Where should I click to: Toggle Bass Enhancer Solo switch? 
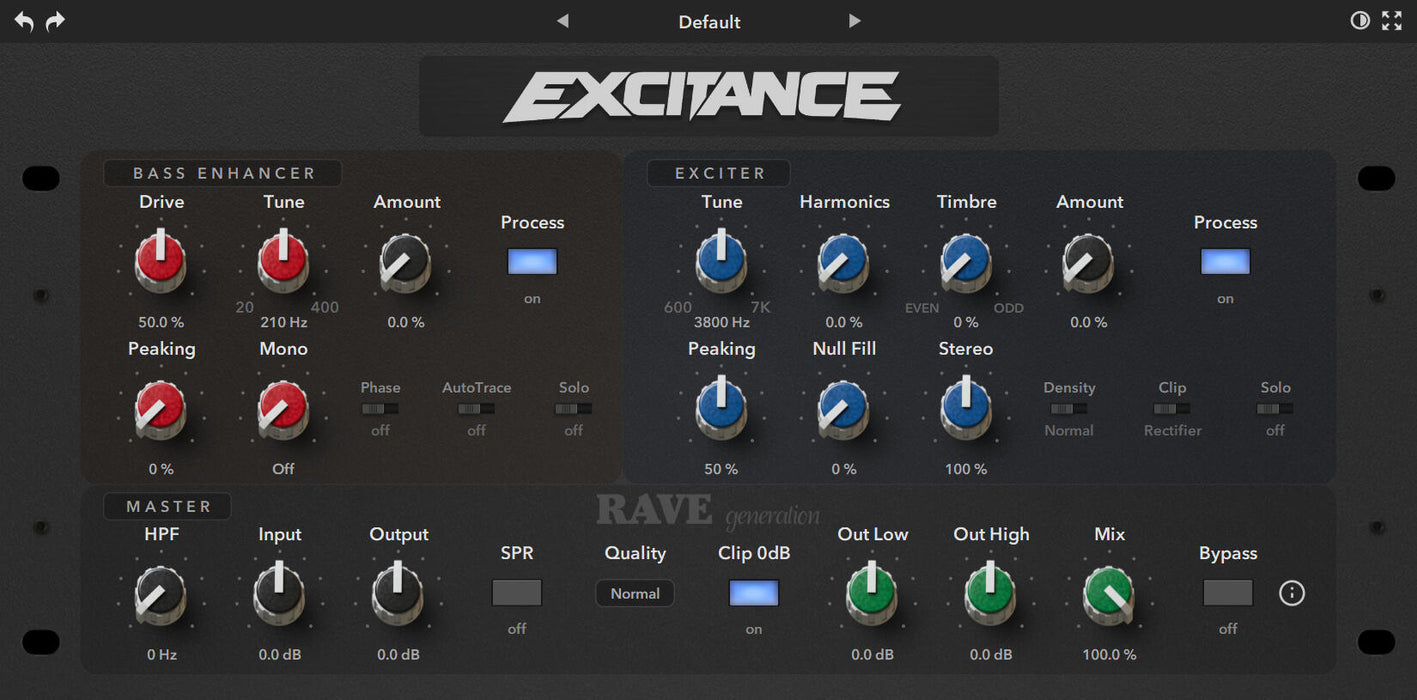[x=573, y=408]
